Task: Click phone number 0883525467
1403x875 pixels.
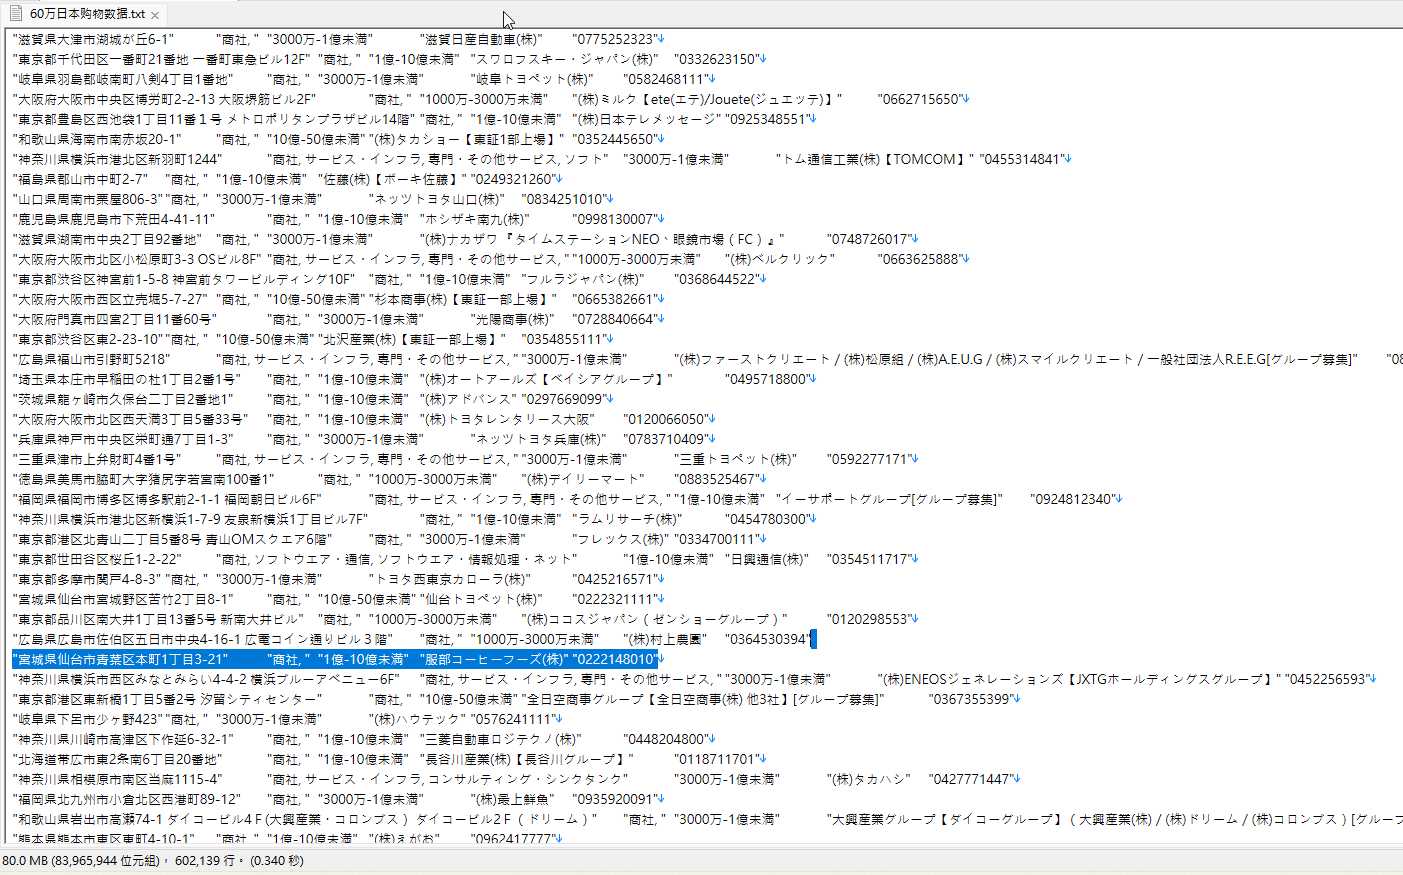Action: click(x=716, y=479)
